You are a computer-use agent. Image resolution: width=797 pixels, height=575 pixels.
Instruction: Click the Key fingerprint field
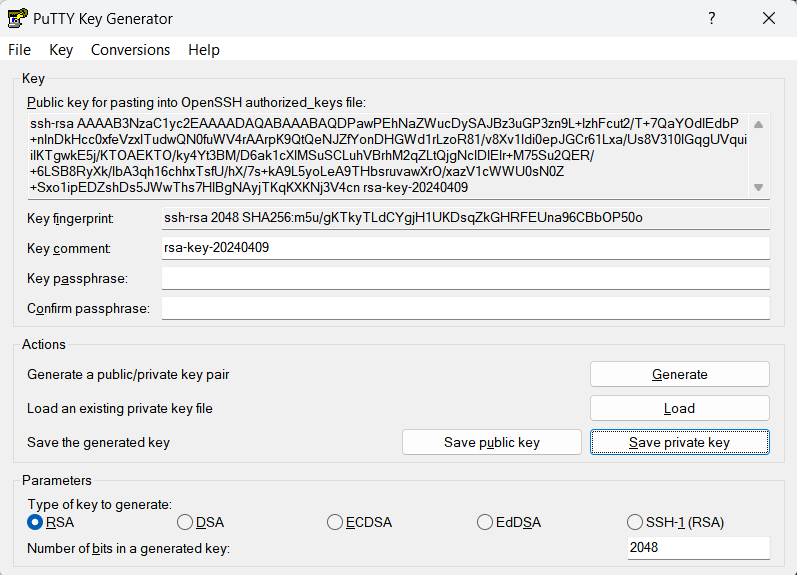click(466, 218)
